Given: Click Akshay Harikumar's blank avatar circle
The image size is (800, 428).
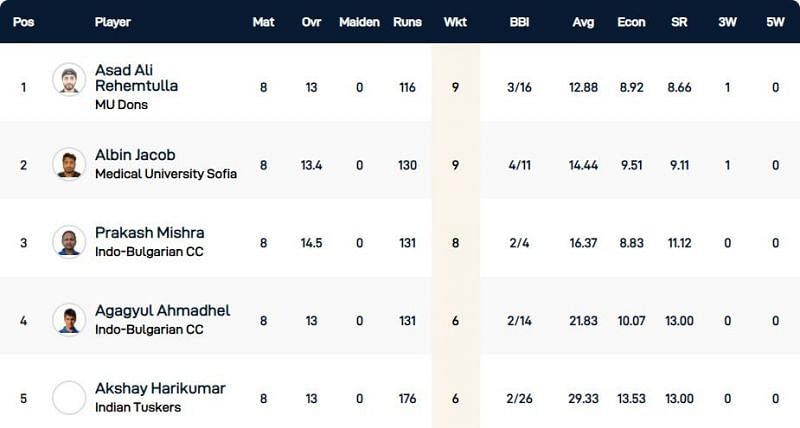Looking at the screenshot, I should 69,397.
